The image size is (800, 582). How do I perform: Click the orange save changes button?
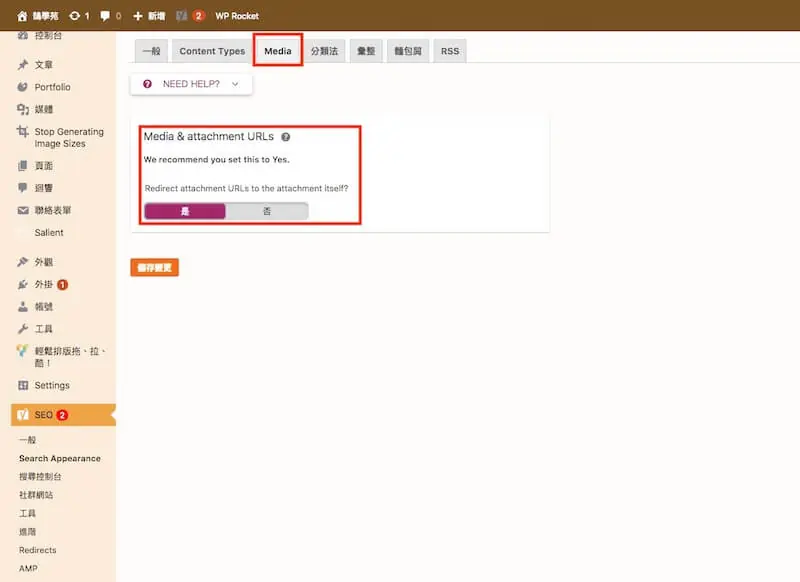coord(155,268)
